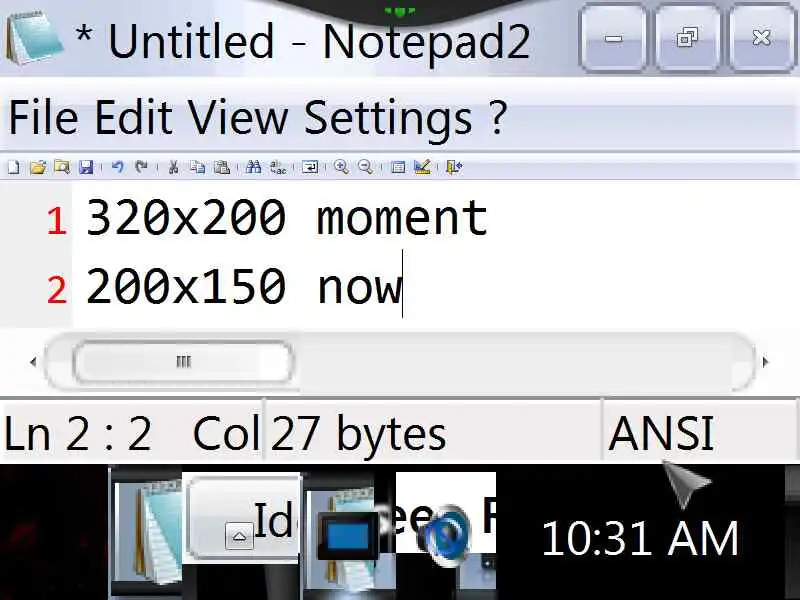This screenshot has width=800, height=600.
Task: Open the View menu
Action: point(238,117)
